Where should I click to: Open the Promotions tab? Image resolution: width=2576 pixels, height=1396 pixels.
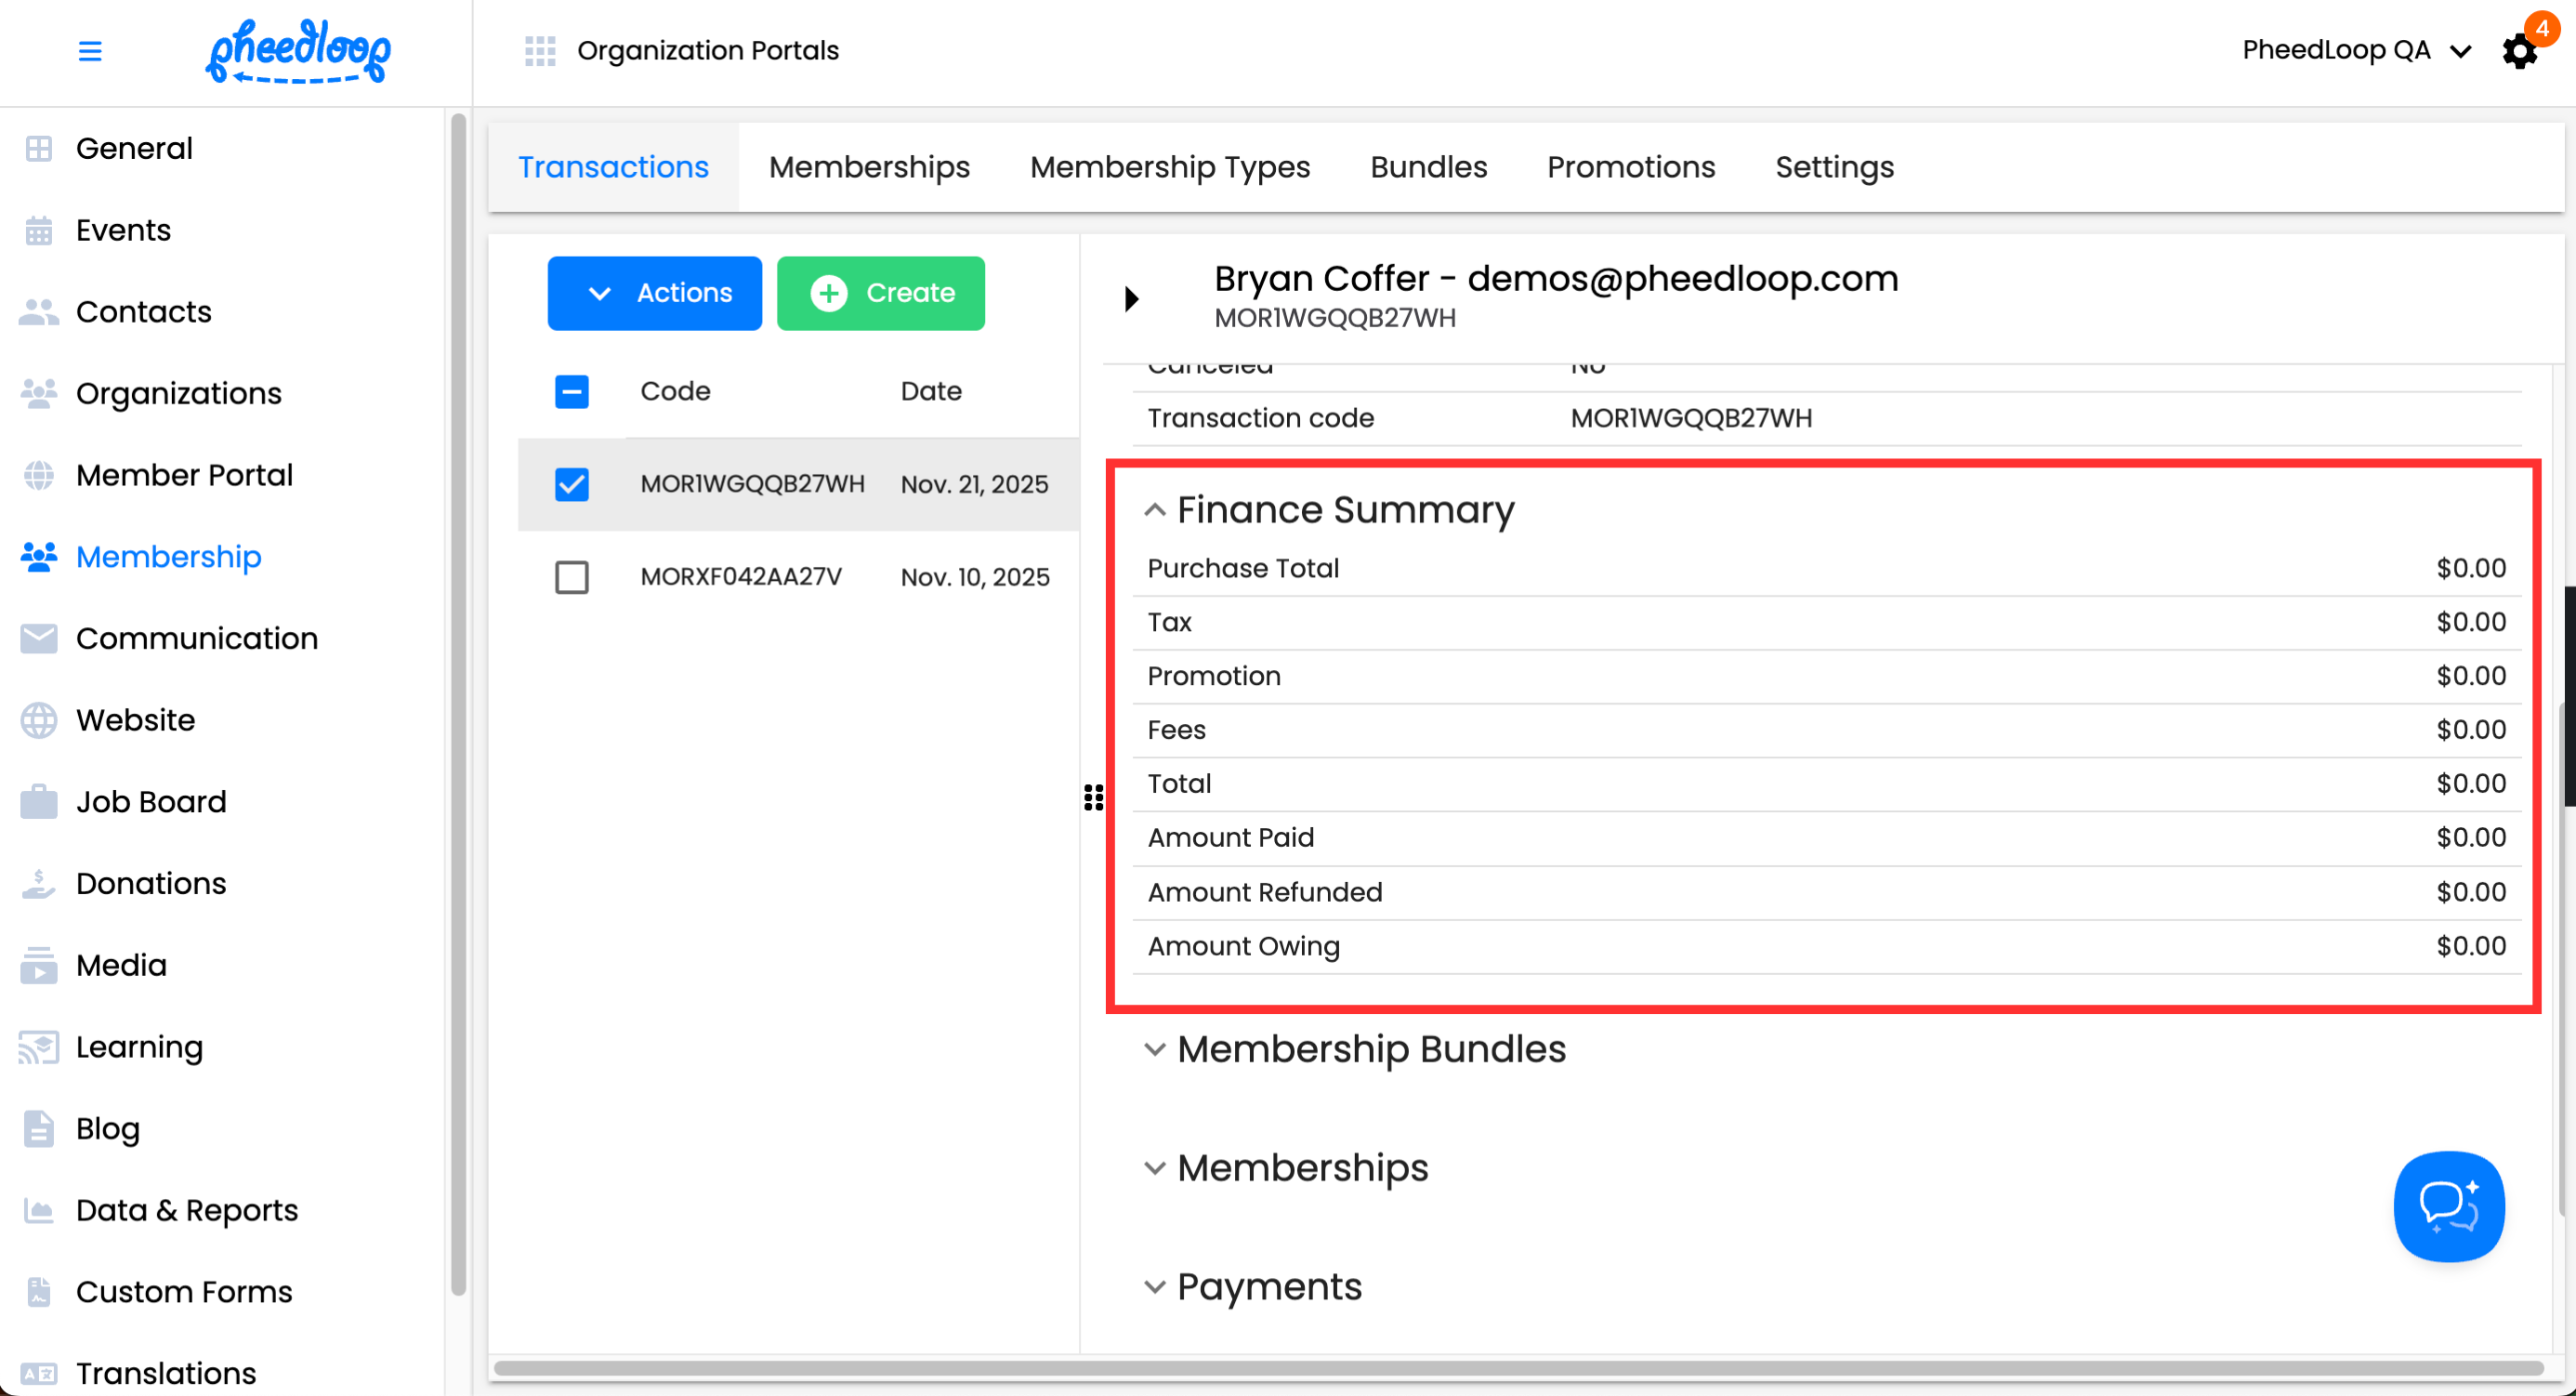coord(1630,167)
